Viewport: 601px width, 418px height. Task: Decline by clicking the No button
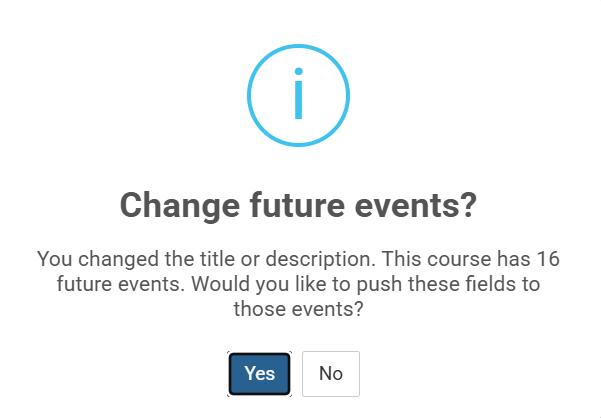(x=331, y=374)
